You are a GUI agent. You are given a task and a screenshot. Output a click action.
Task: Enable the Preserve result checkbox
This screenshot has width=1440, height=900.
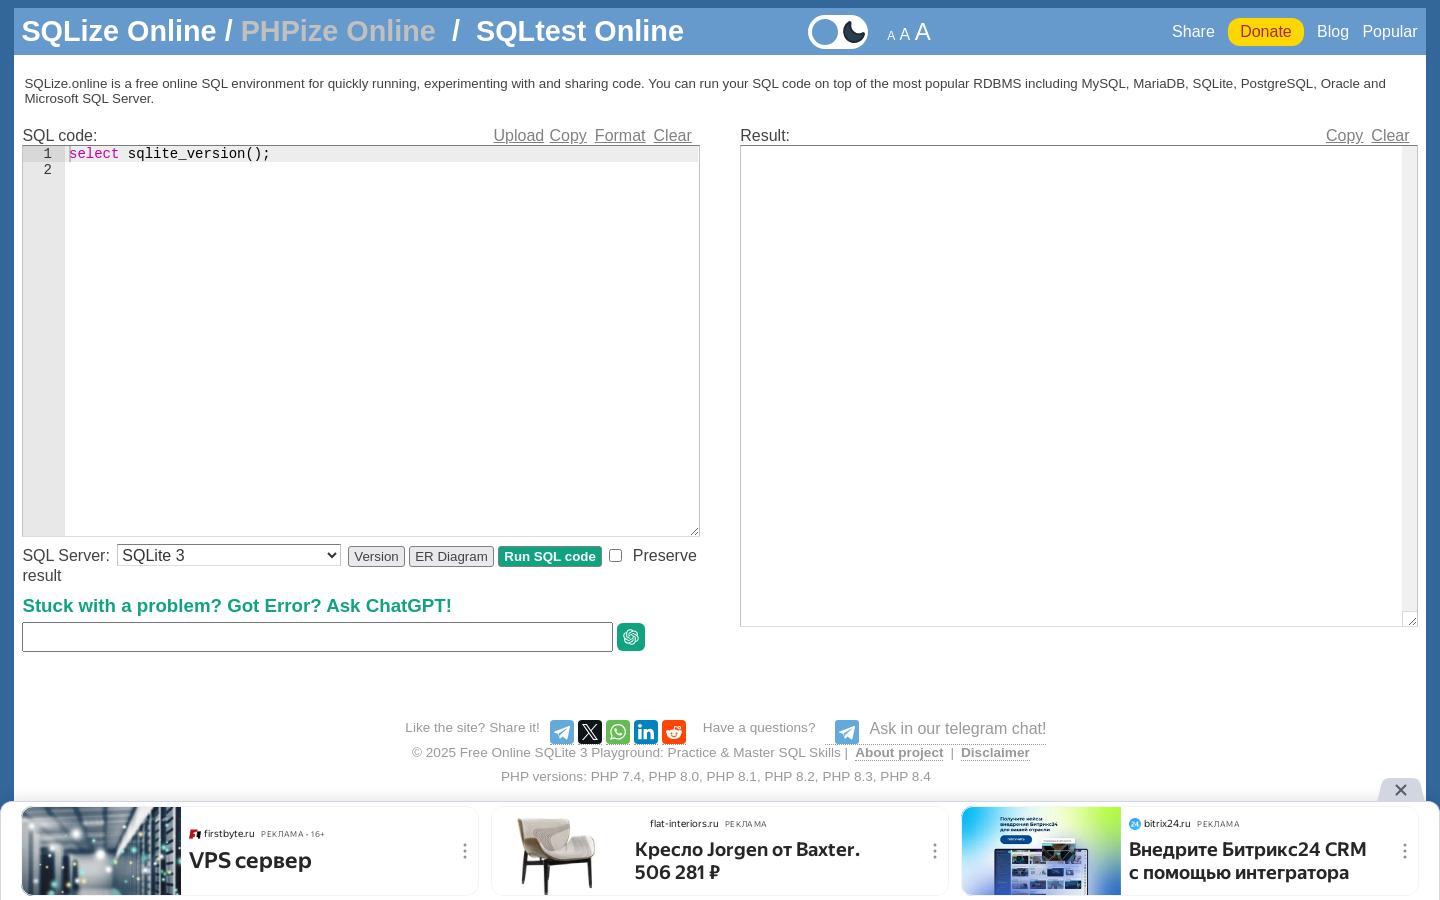616,556
